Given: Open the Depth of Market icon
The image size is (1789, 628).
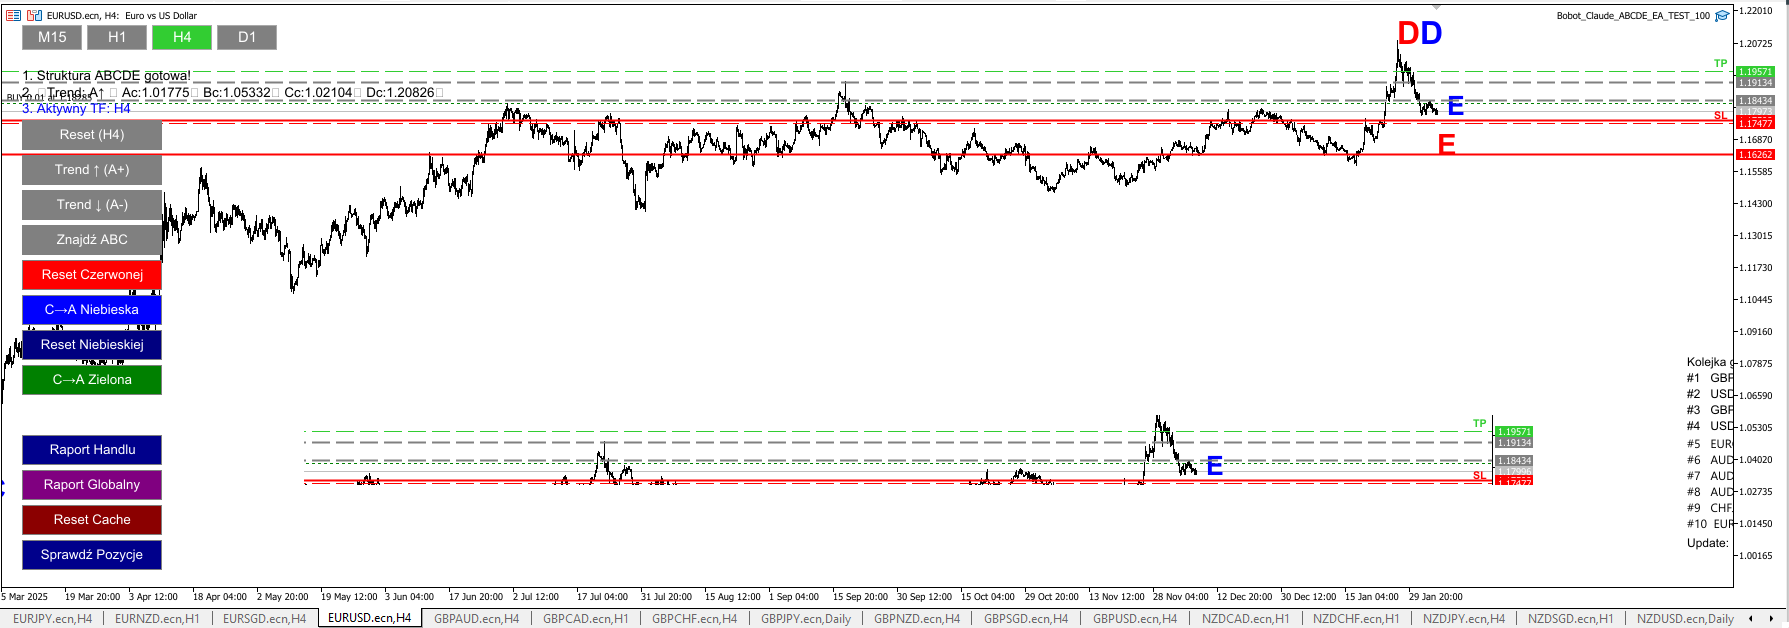Looking at the screenshot, I should [x=34, y=15].
